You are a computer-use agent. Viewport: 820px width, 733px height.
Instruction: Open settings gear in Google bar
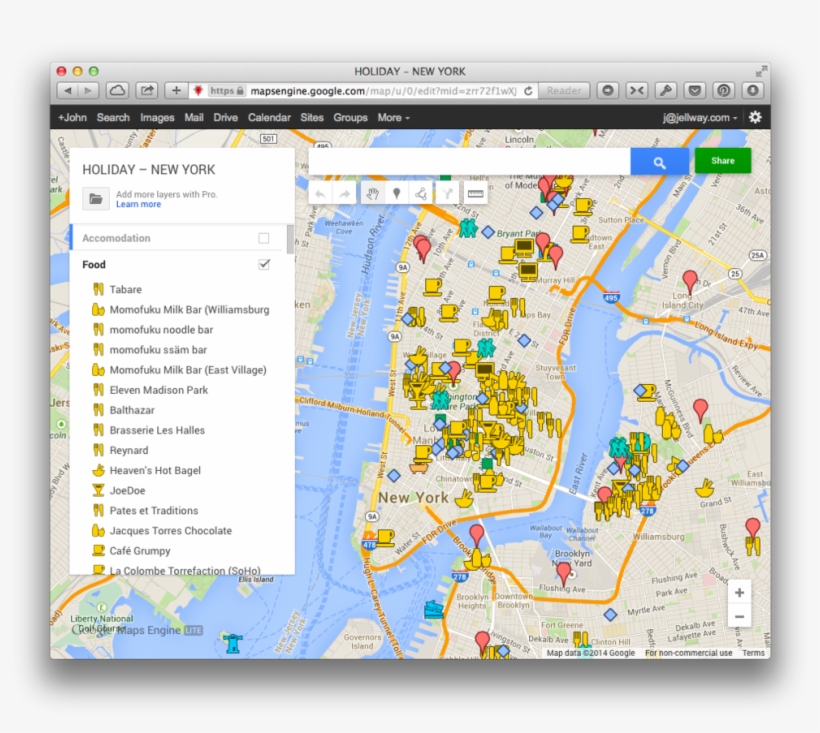[755, 117]
